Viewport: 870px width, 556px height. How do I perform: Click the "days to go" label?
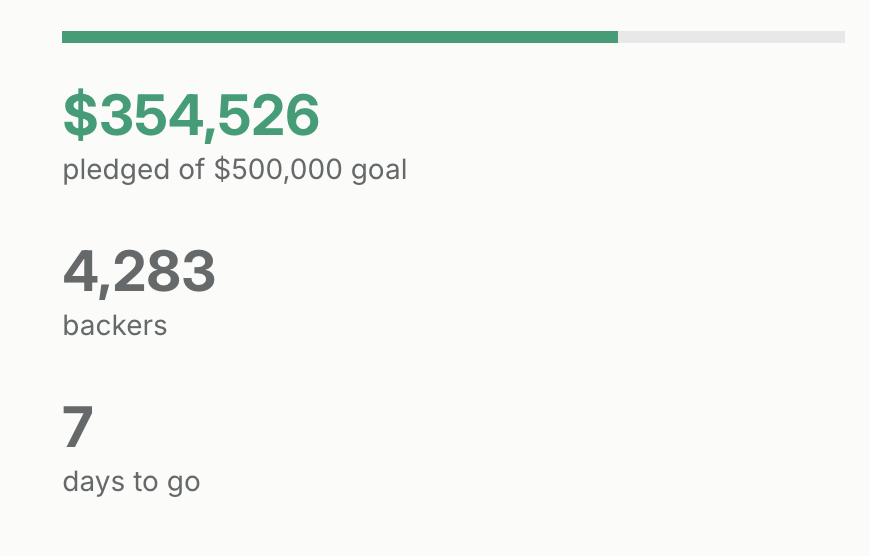(x=131, y=482)
